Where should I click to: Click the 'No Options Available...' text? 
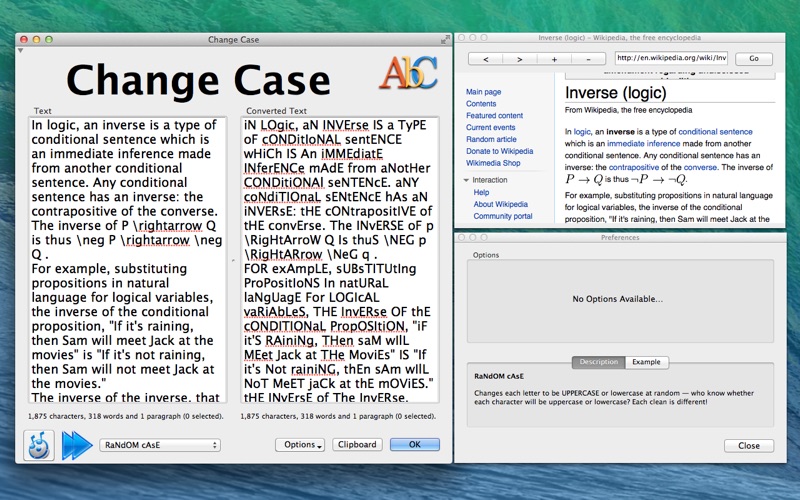point(617,299)
